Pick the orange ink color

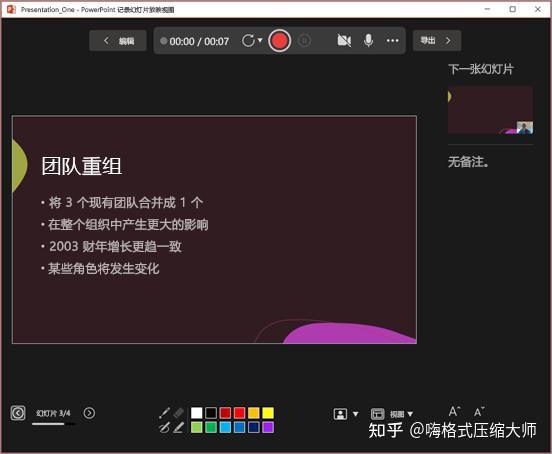254,413
